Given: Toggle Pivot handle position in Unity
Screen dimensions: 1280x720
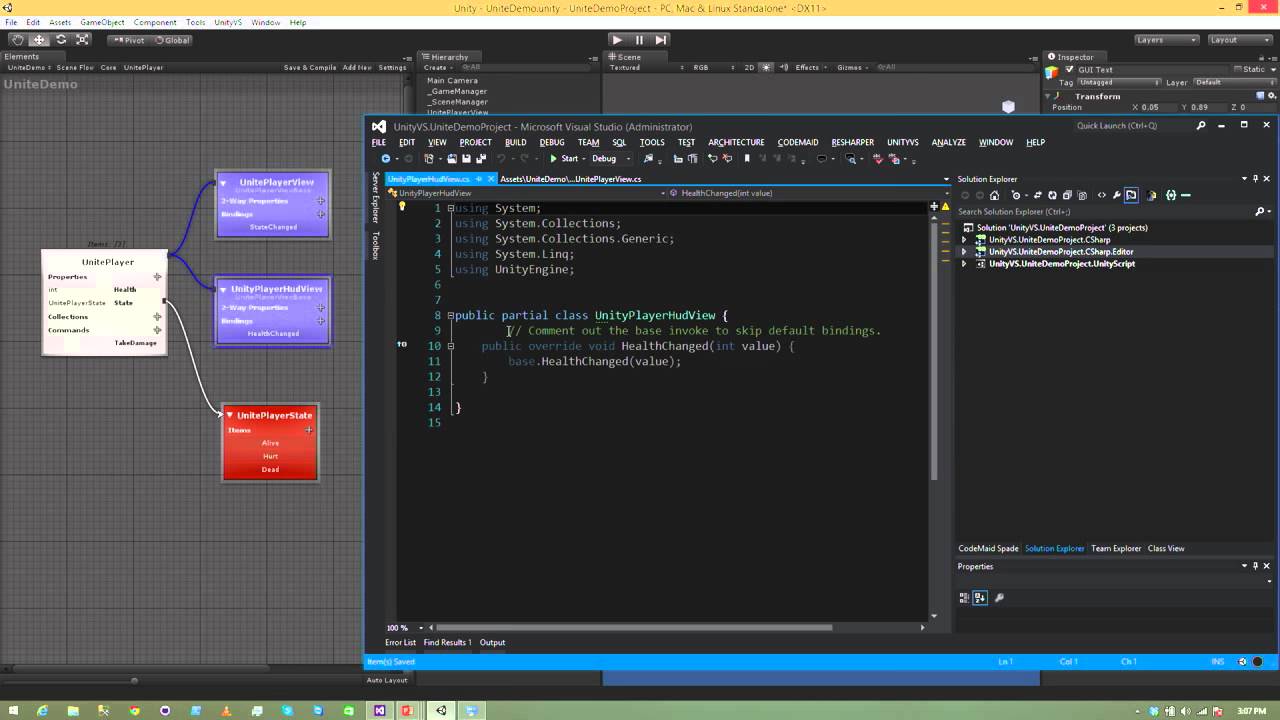Looking at the screenshot, I should pos(129,40).
